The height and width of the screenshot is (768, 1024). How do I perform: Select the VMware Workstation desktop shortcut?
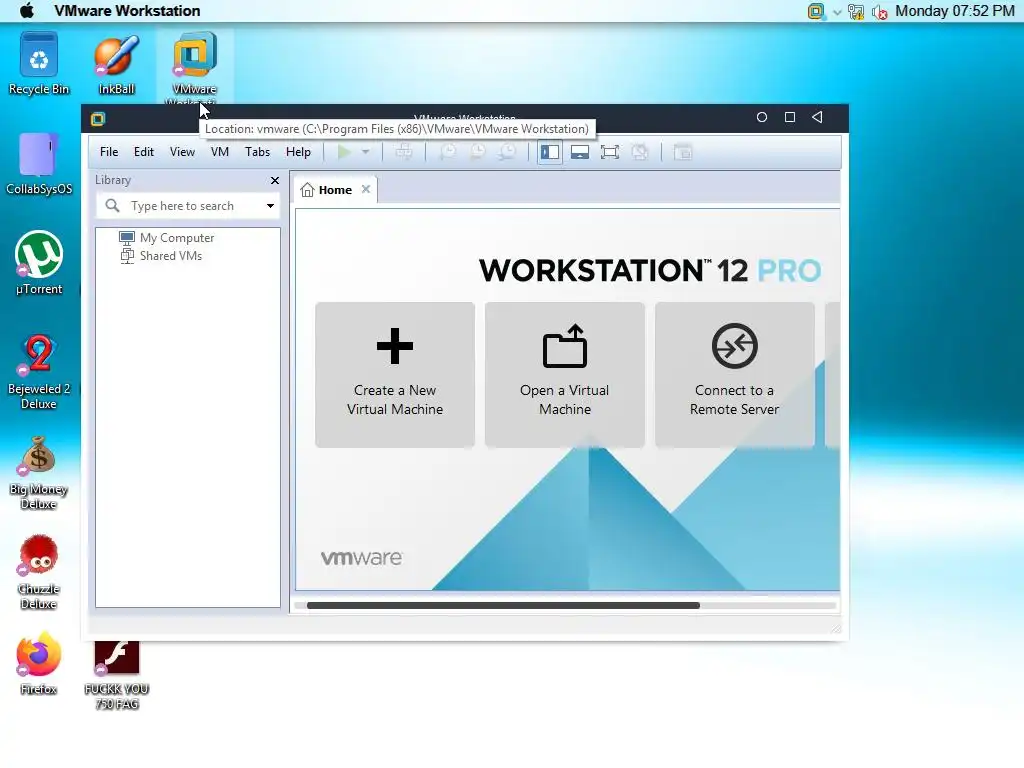pyautogui.click(x=195, y=67)
